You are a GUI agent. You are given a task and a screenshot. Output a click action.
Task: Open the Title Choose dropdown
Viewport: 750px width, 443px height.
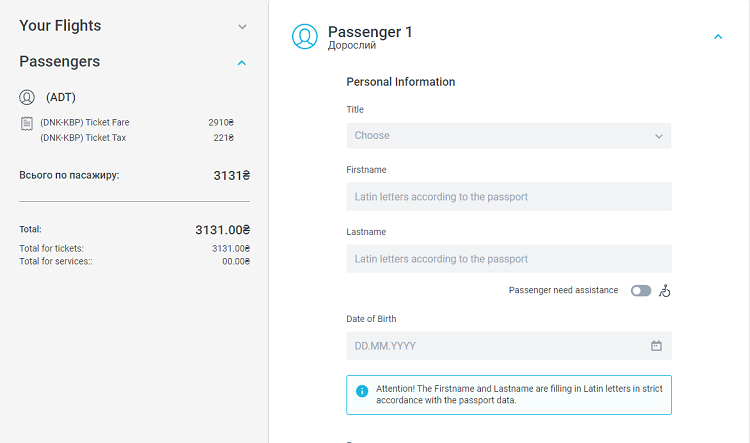point(509,136)
